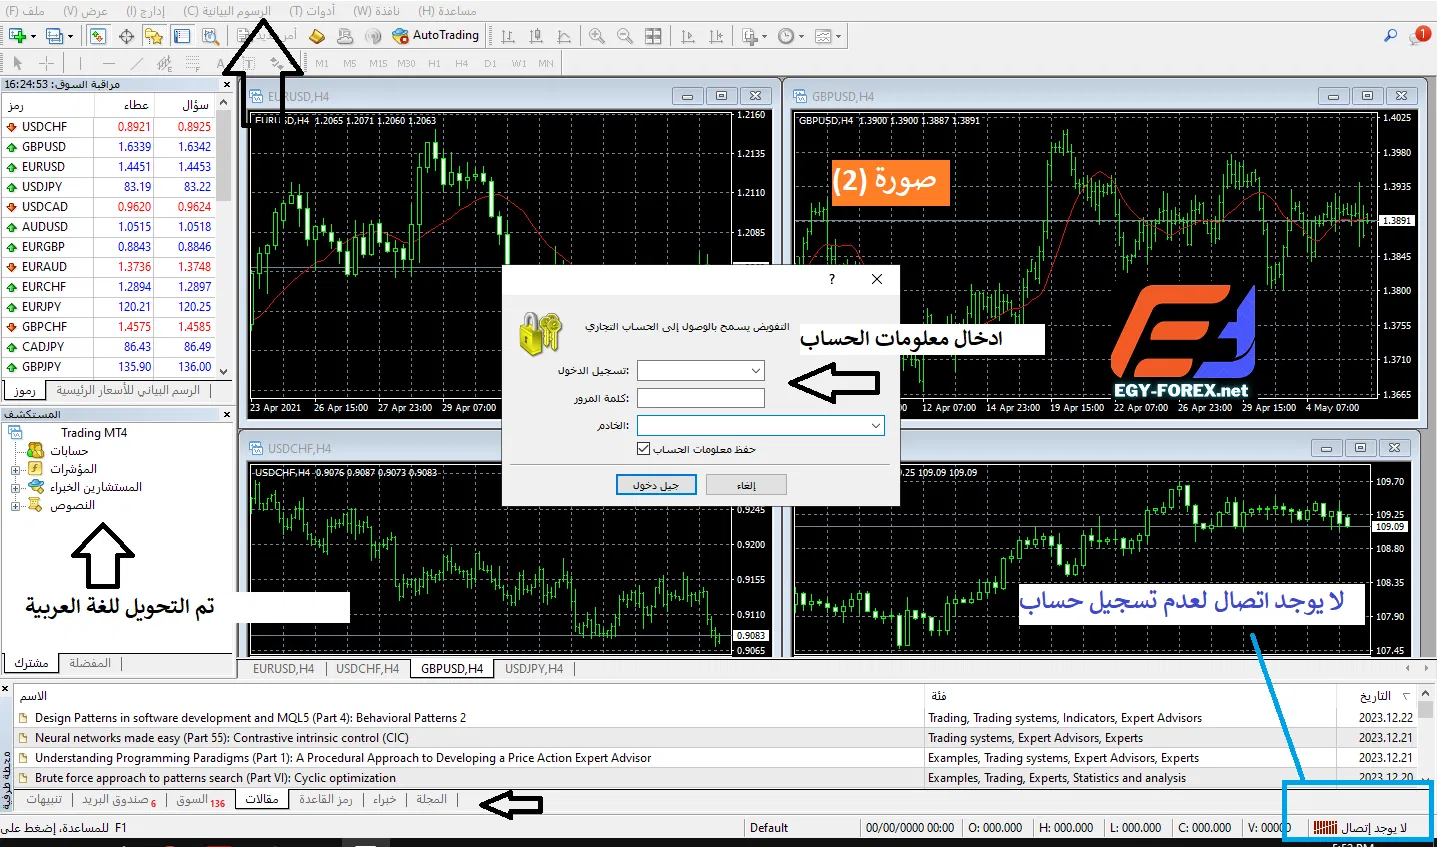
Task: Toggle the Navigator star-folder icon
Action: [x=153, y=36]
